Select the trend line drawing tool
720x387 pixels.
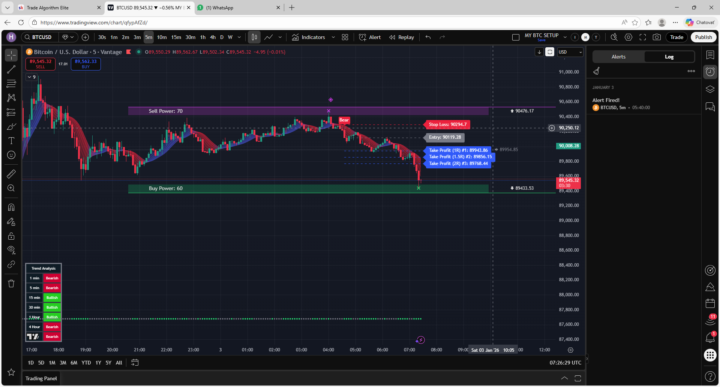[11, 69]
